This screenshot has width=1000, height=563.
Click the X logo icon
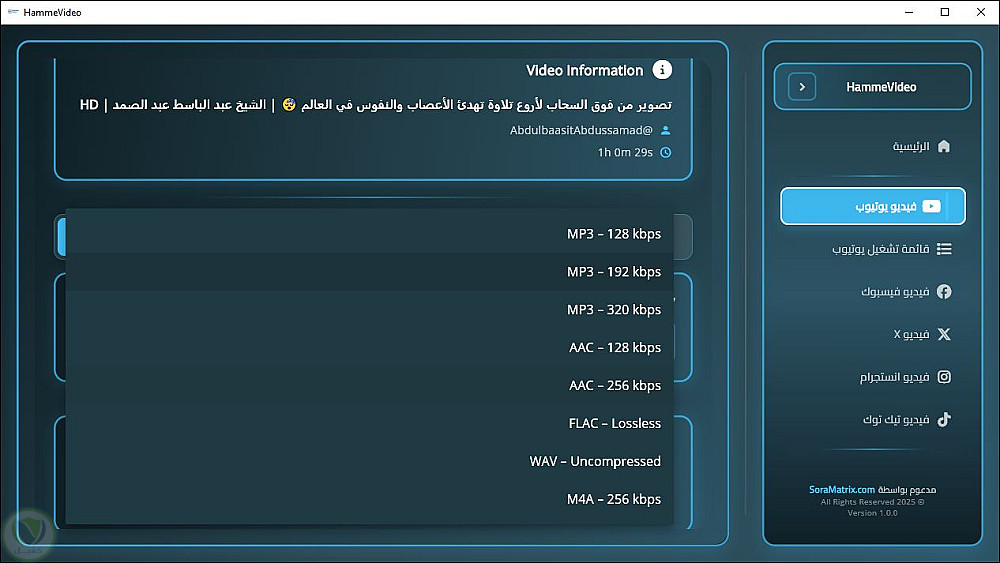(x=944, y=334)
